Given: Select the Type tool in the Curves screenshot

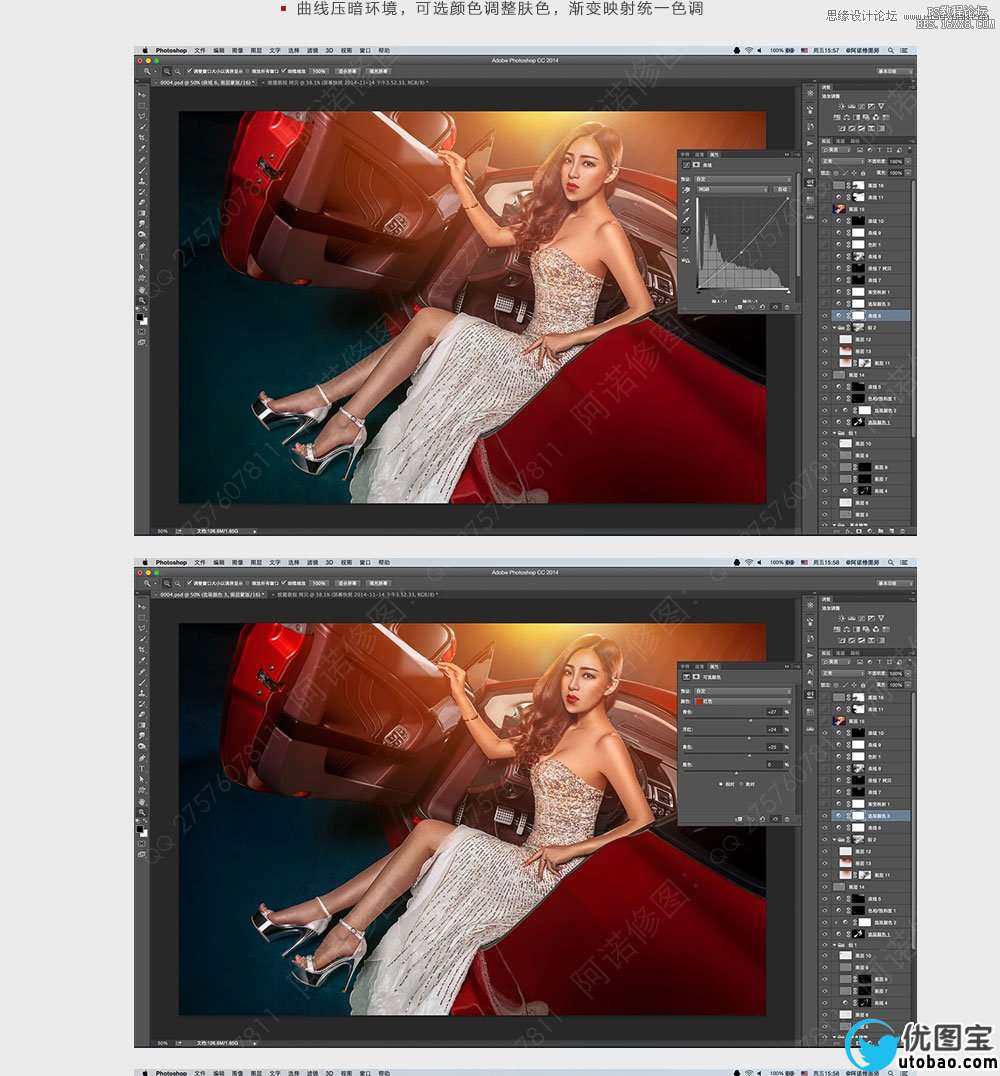Looking at the screenshot, I should (x=141, y=257).
